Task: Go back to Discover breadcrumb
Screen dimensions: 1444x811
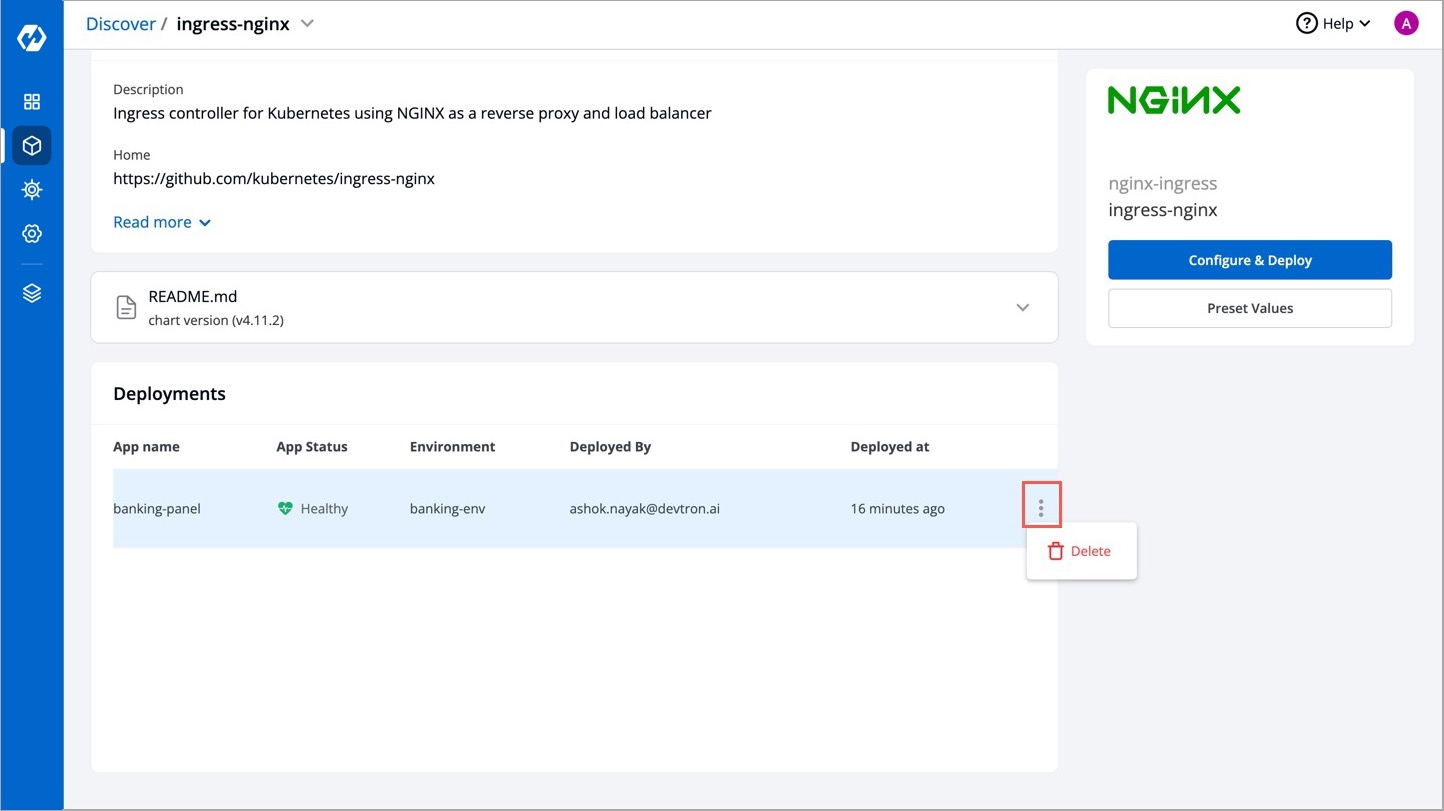Action: point(120,24)
